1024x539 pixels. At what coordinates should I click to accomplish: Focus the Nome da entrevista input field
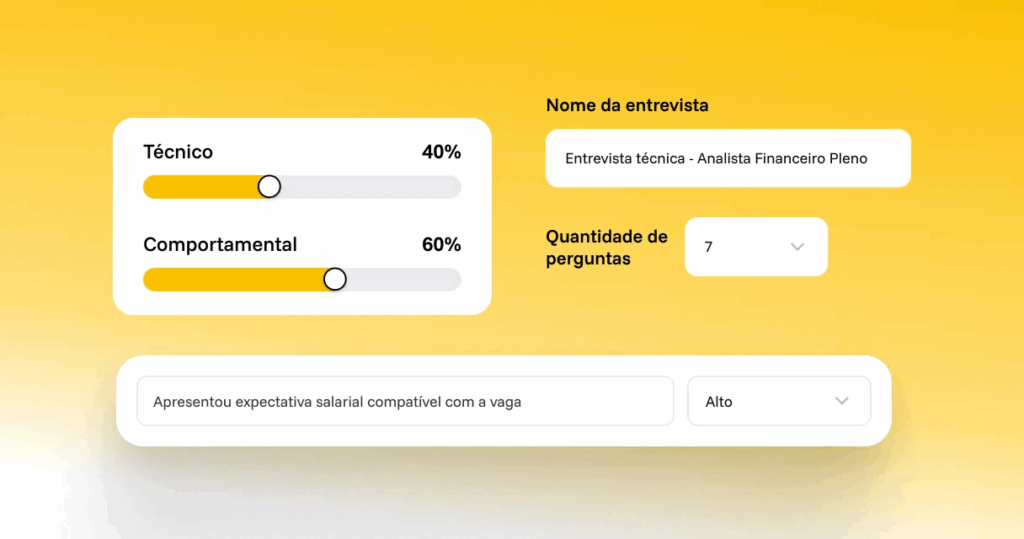pos(728,158)
